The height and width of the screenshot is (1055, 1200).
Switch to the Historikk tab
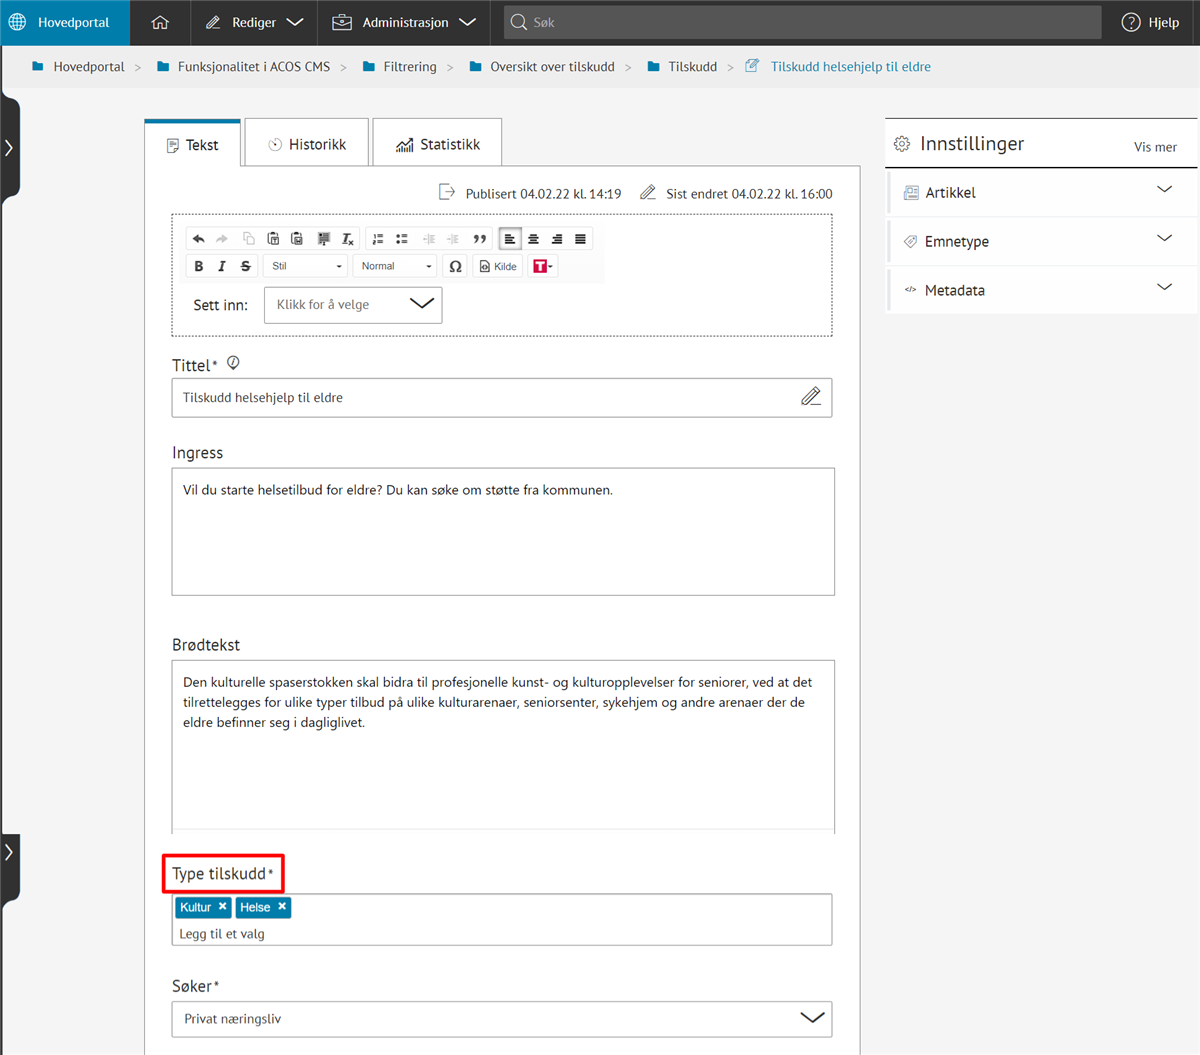coord(307,144)
